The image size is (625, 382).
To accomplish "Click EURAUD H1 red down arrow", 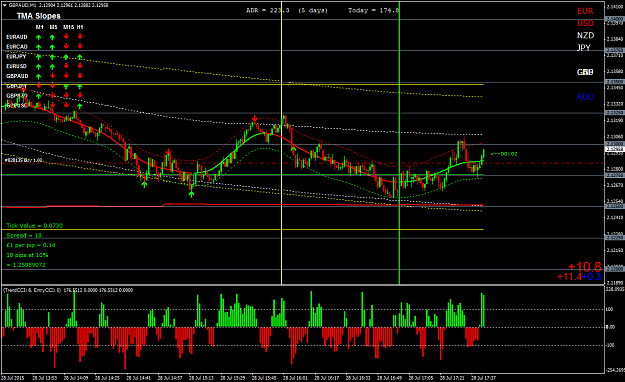I will pos(80,37).
